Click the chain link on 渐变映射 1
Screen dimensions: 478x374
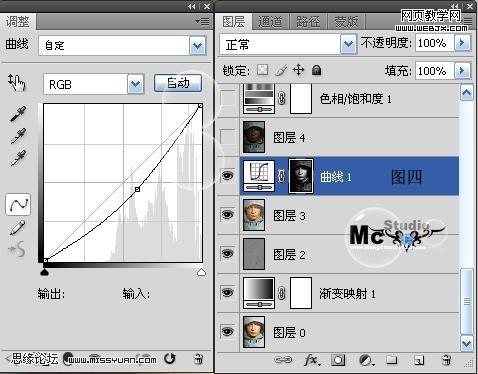point(282,293)
